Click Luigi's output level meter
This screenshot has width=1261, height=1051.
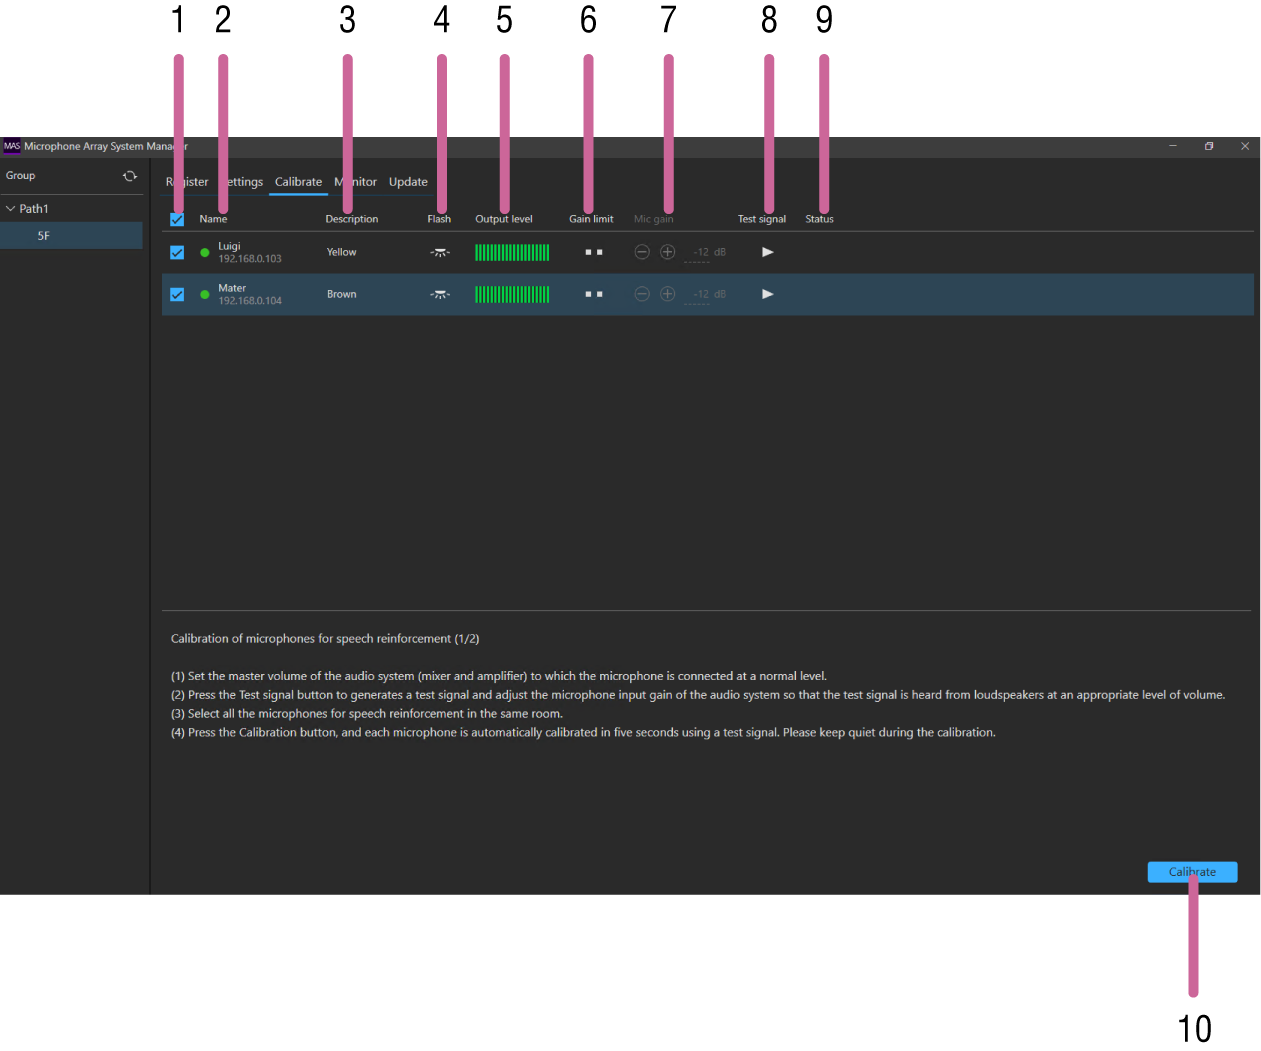[512, 252]
